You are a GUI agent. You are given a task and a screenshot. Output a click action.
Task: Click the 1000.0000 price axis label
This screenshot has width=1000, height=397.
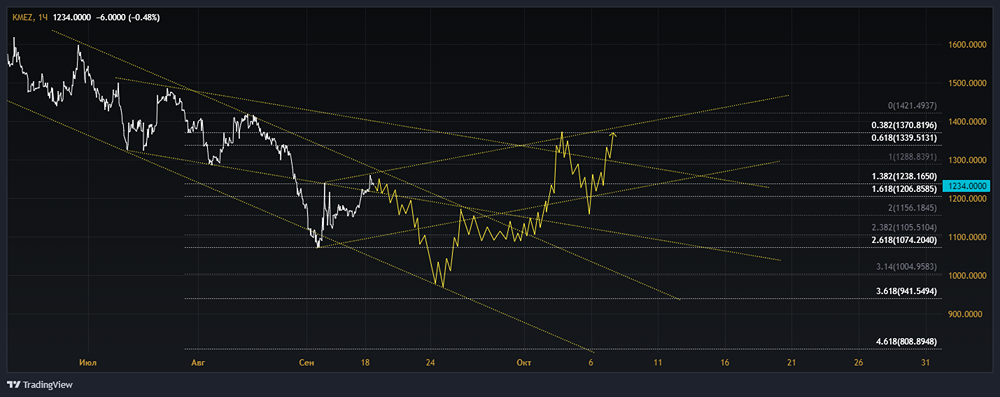point(967,276)
